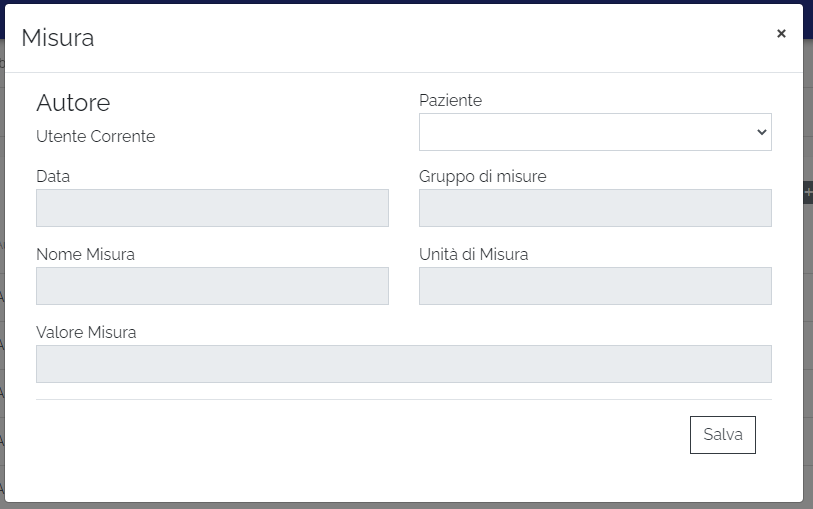
Task: Click the Paziente dropdown arrow chevron
Action: [x=761, y=132]
